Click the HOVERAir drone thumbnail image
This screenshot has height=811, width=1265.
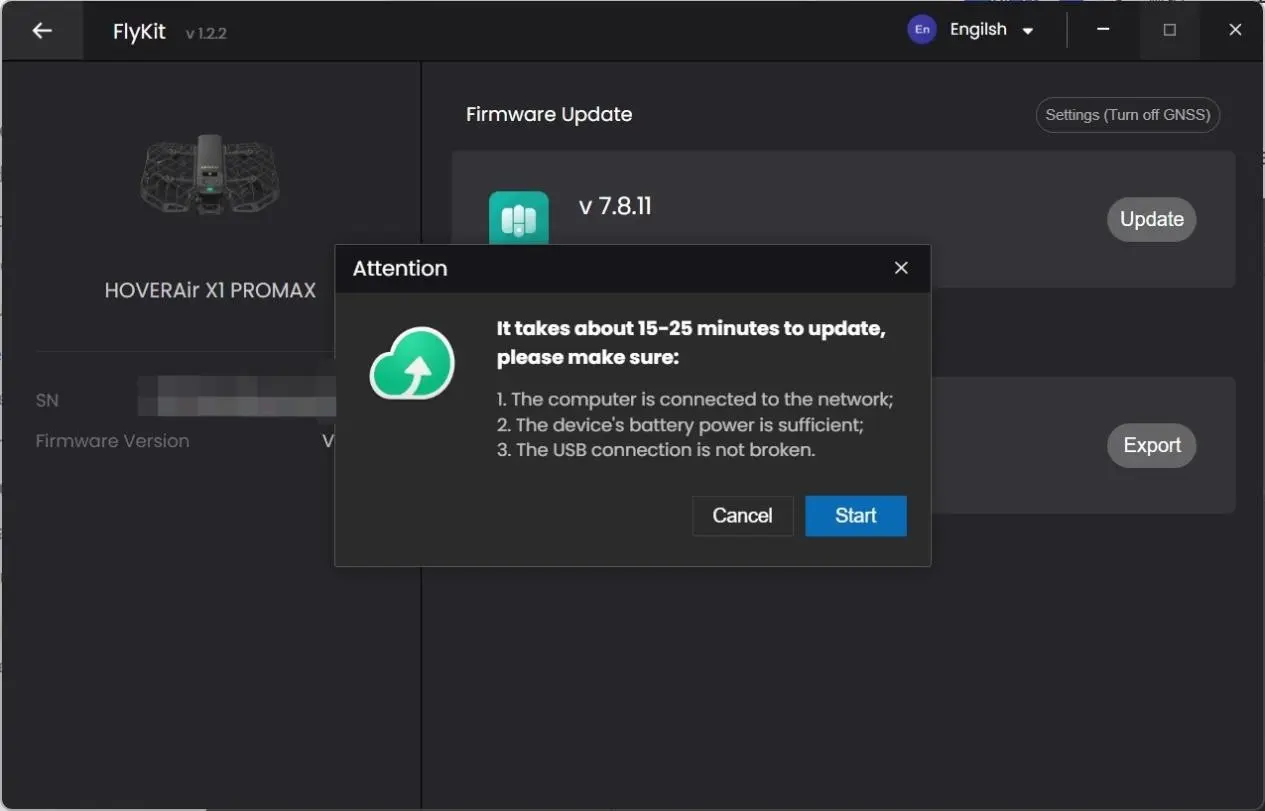click(210, 177)
